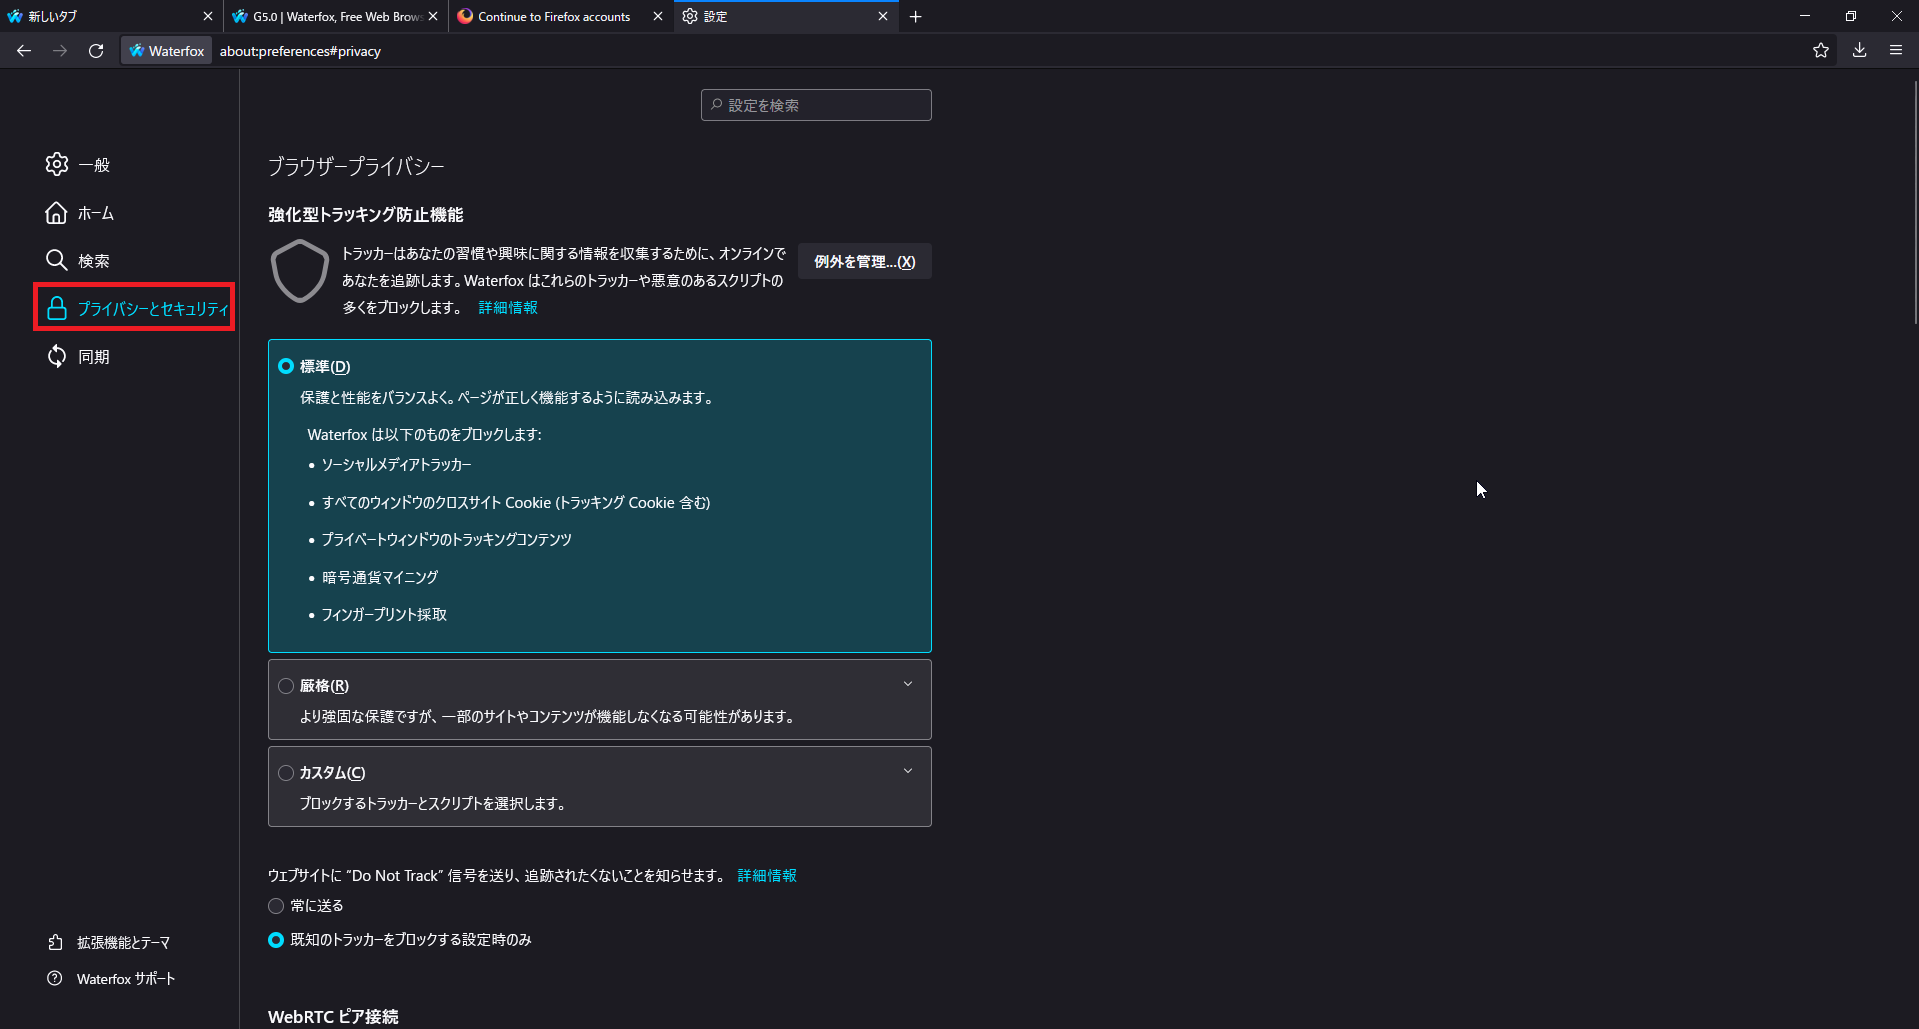Close the G5.0 Waterfox tab

pyautogui.click(x=433, y=16)
